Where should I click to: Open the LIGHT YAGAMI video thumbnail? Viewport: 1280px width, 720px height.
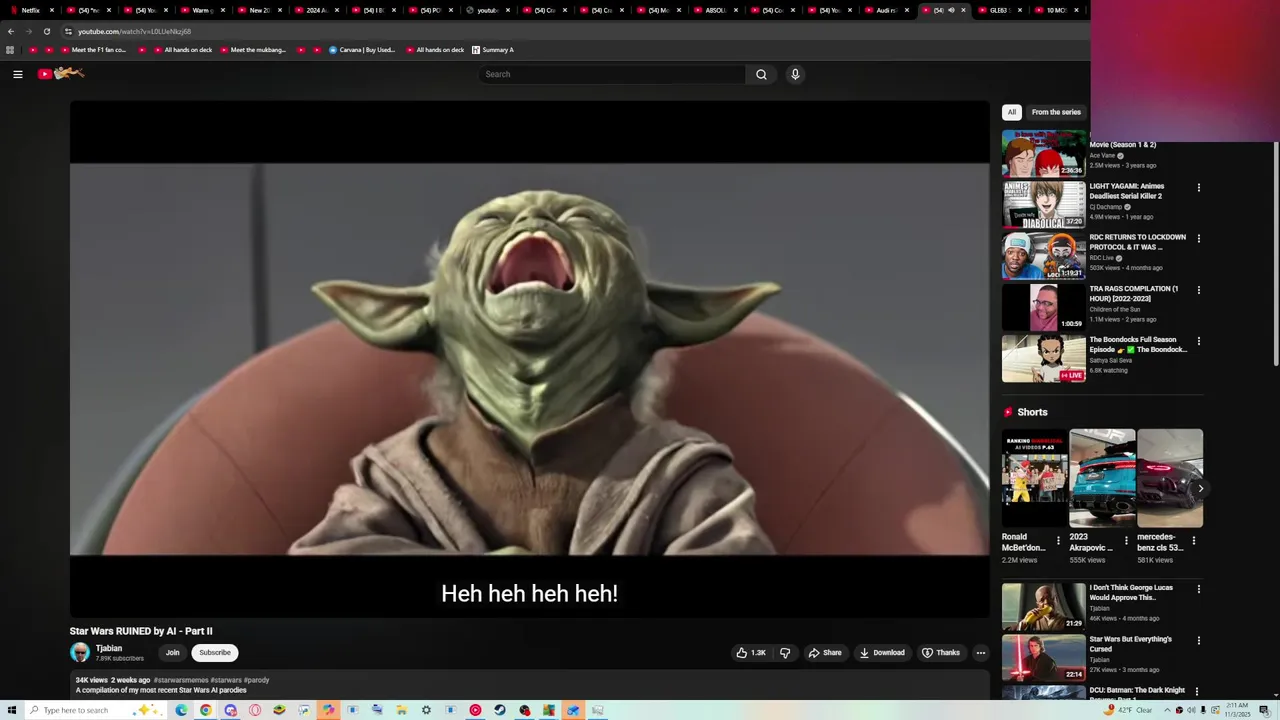point(1043,204)
